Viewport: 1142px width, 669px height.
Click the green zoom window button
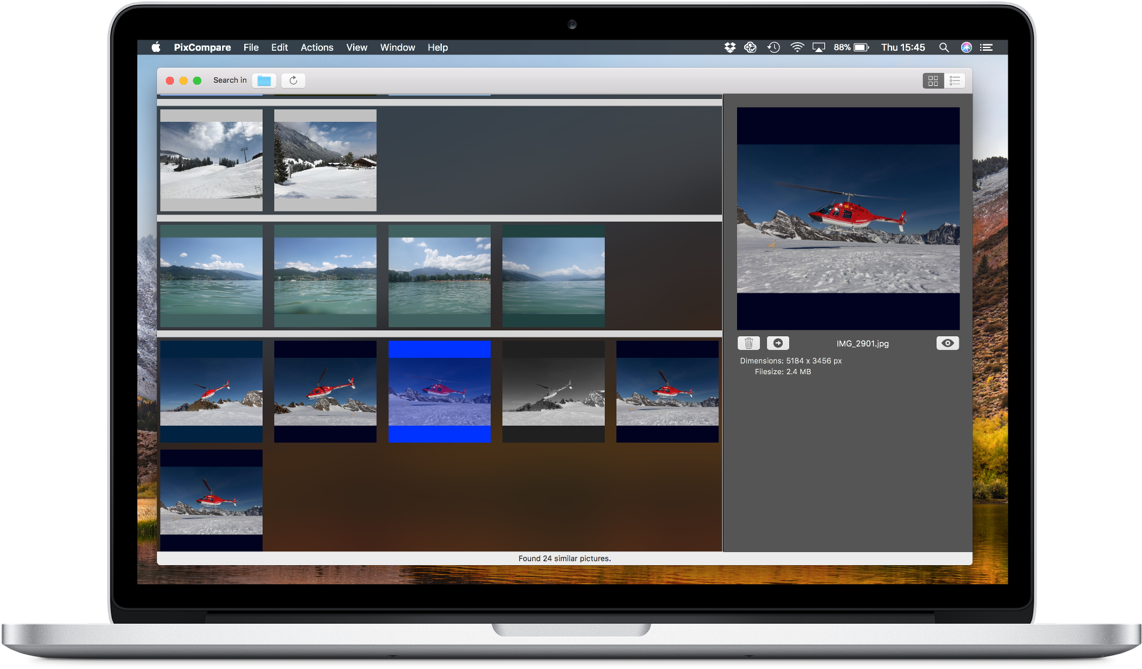coord(197,80)
